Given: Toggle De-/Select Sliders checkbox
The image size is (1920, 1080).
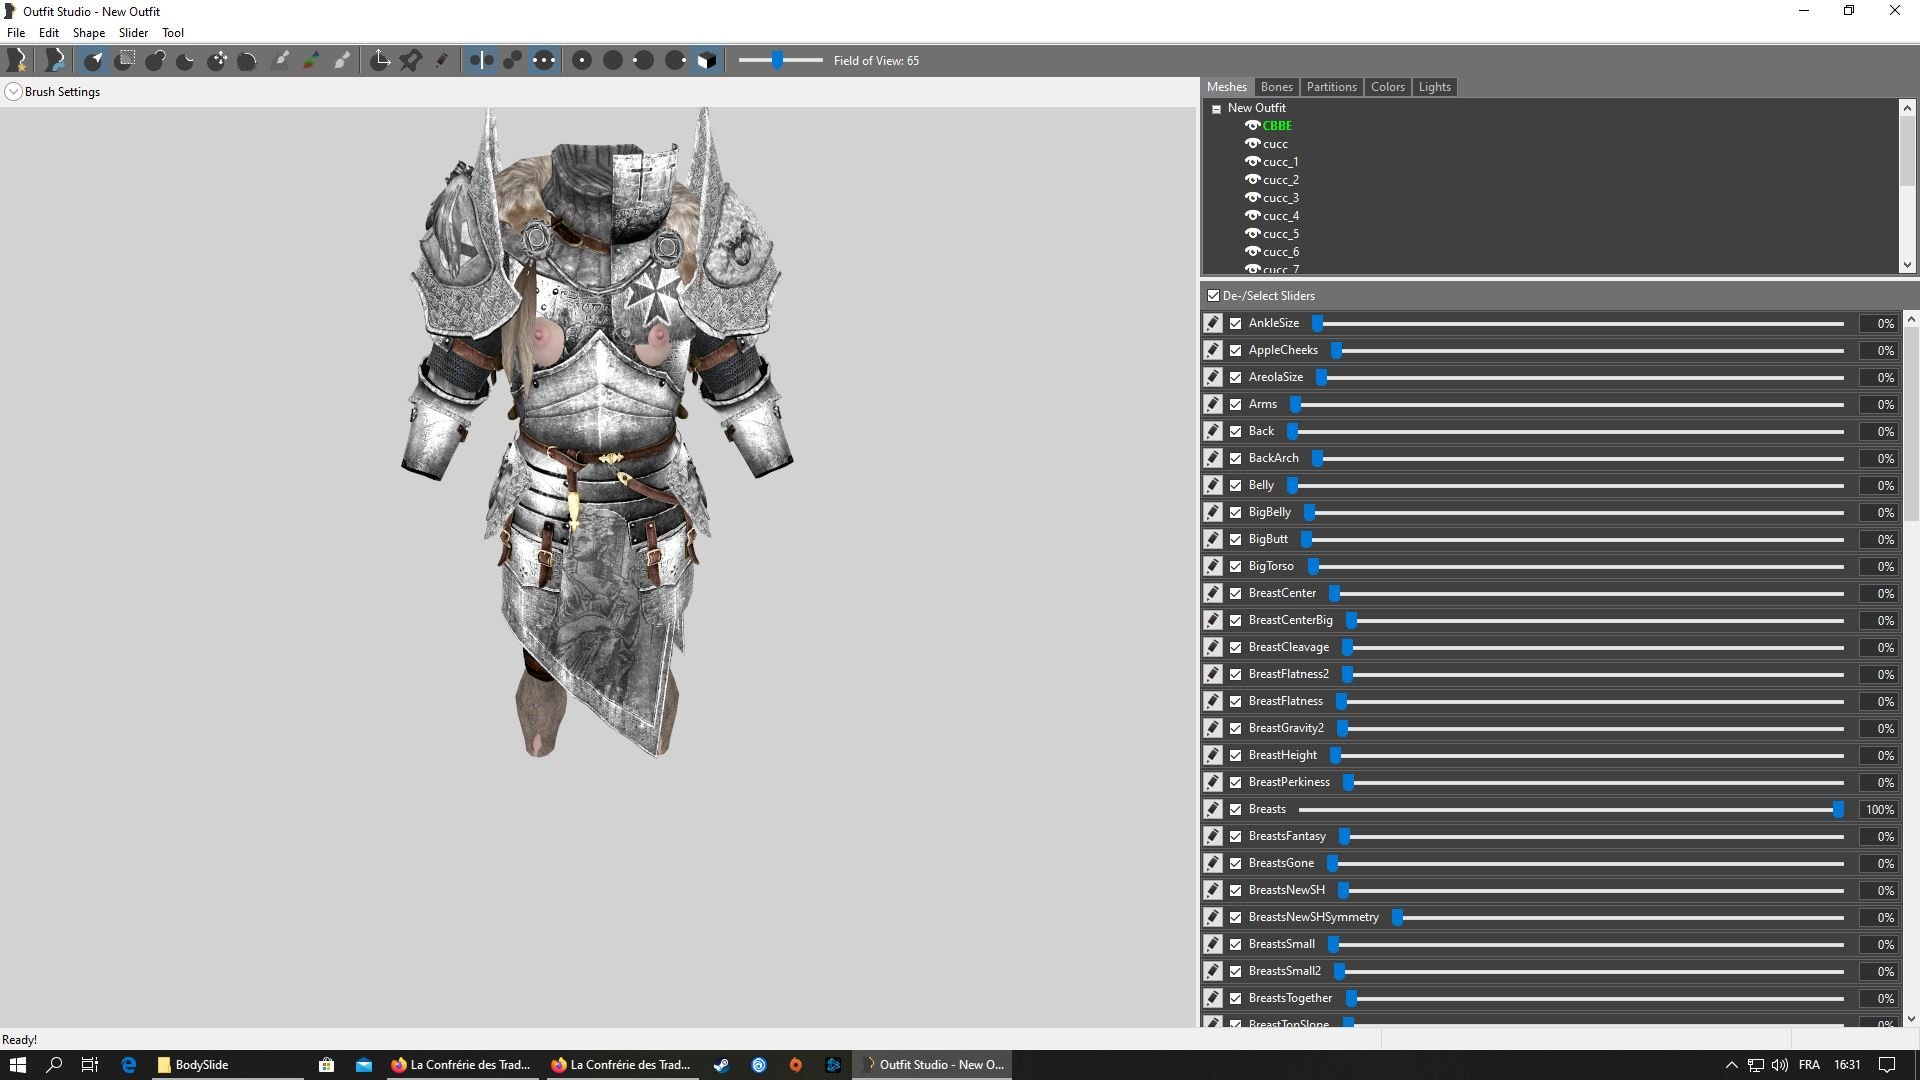Looking at the screenshot, I should pyautogui.click(x=1213, y=296).
